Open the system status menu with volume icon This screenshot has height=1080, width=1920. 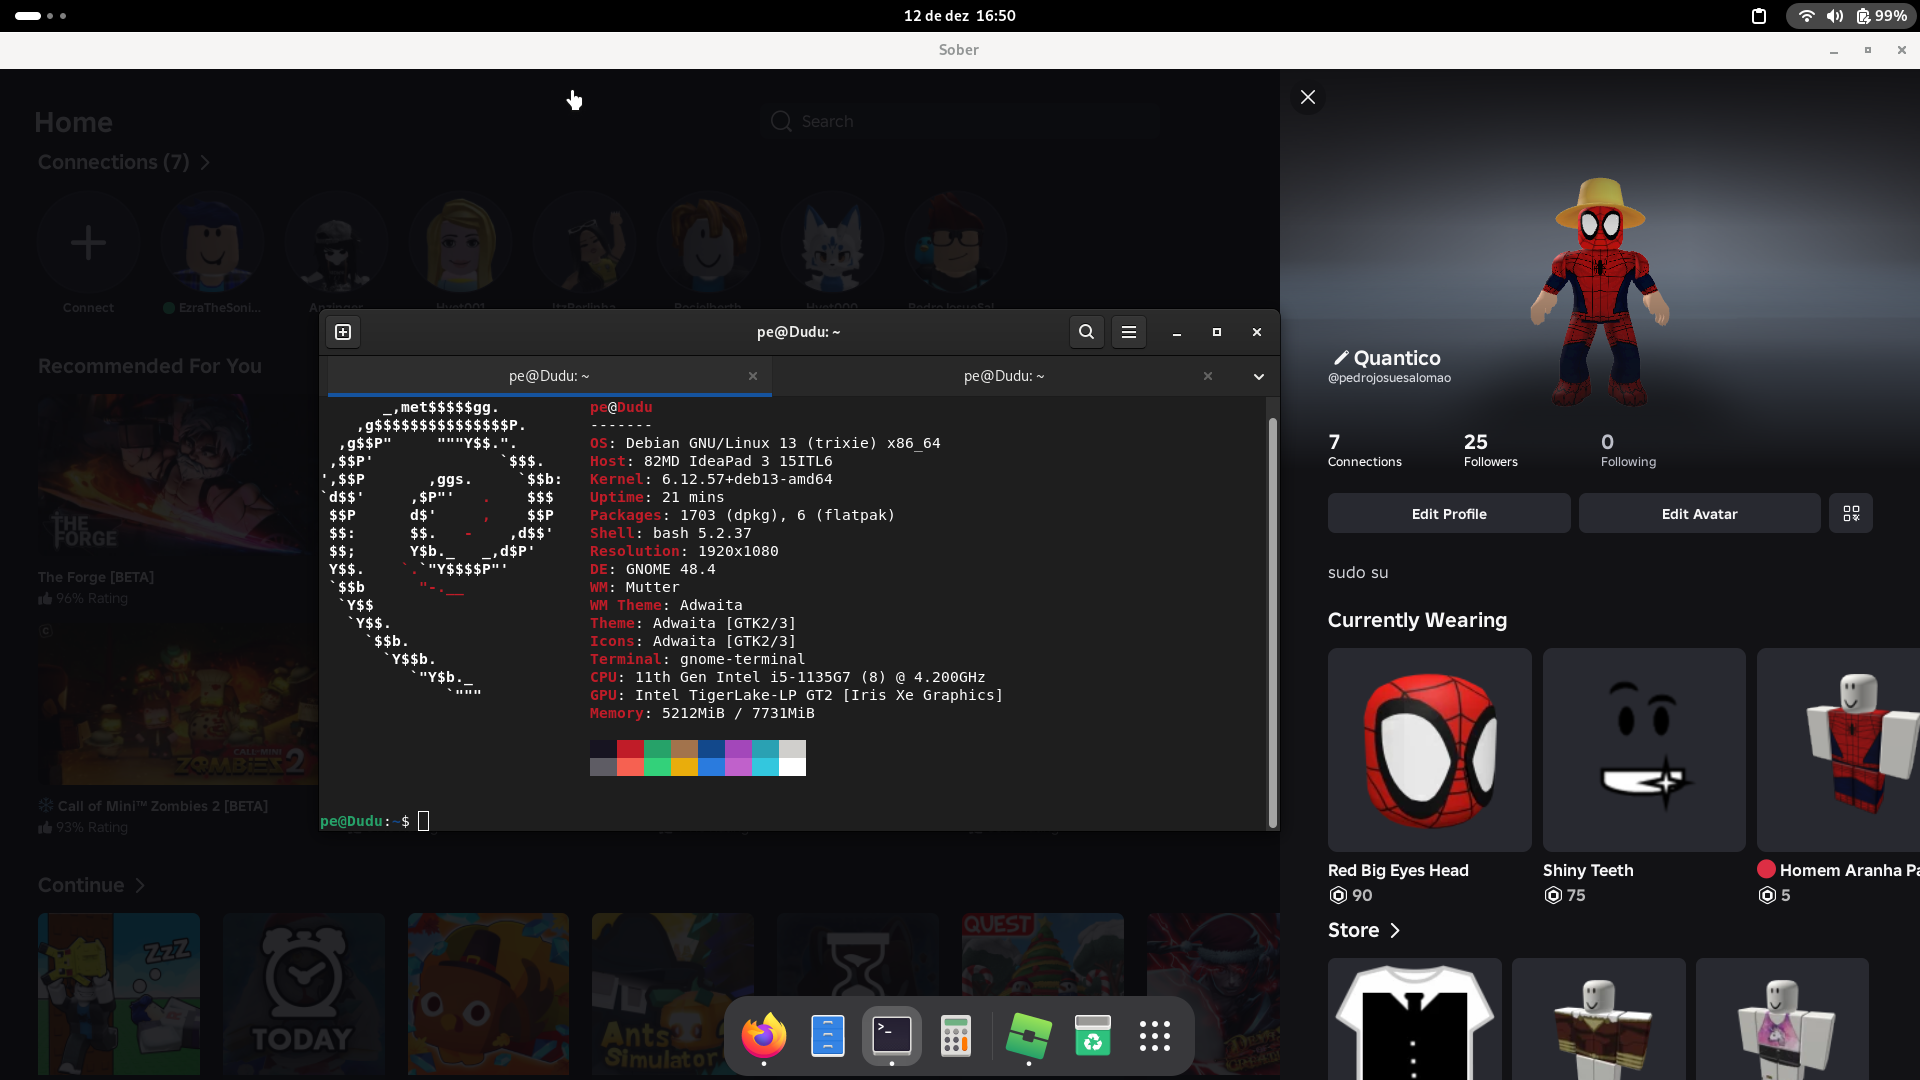[x=1834, y=16]
